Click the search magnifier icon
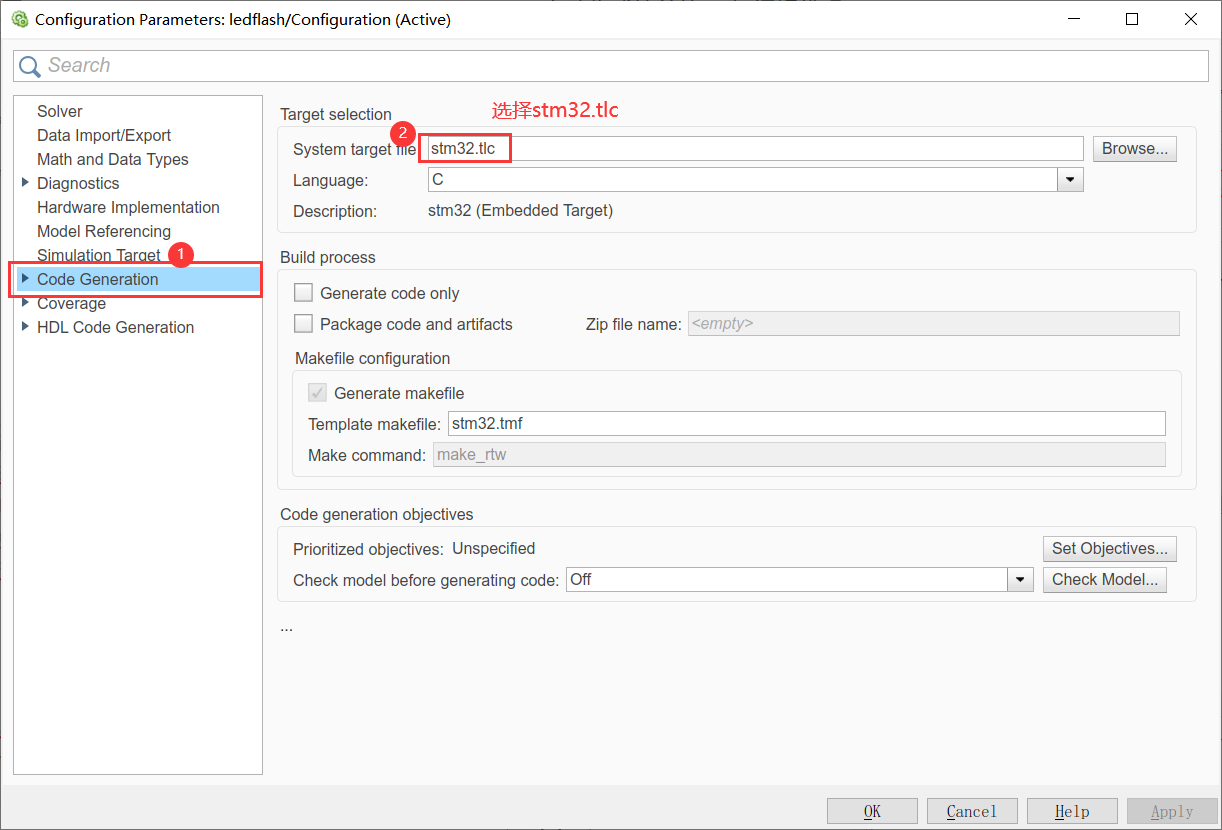 pyautogui.click(x=31, y=66)
